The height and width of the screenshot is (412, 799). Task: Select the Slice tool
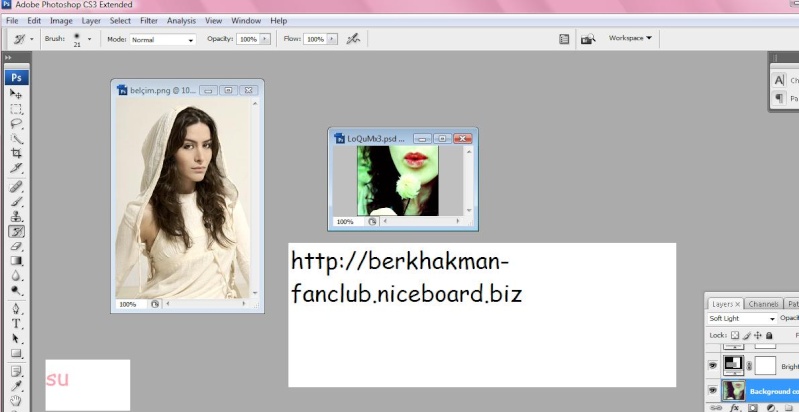[x=16, y=168]
